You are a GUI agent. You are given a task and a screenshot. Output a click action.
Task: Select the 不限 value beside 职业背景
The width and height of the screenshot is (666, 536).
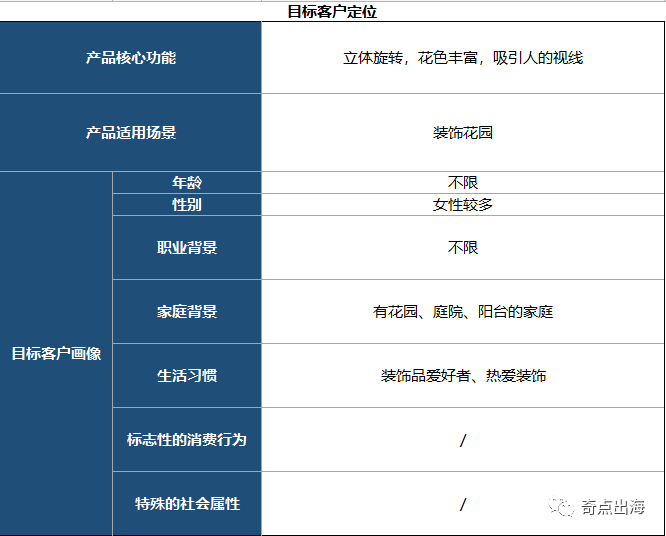tap(463, 248)
